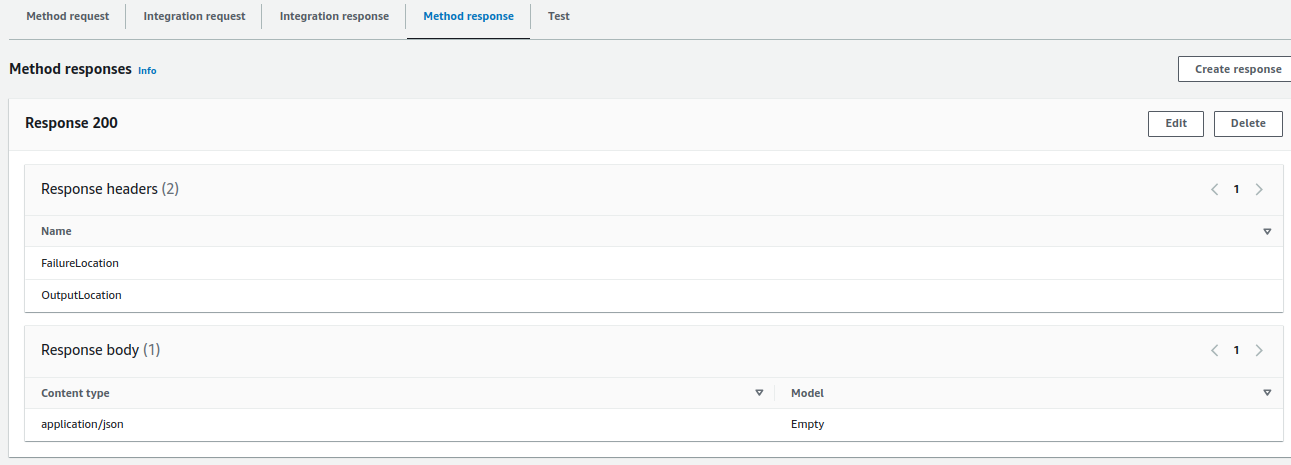Previous page arrow in Response headers
Screen dimensions: 1291x465
(x=1214, y=189)
